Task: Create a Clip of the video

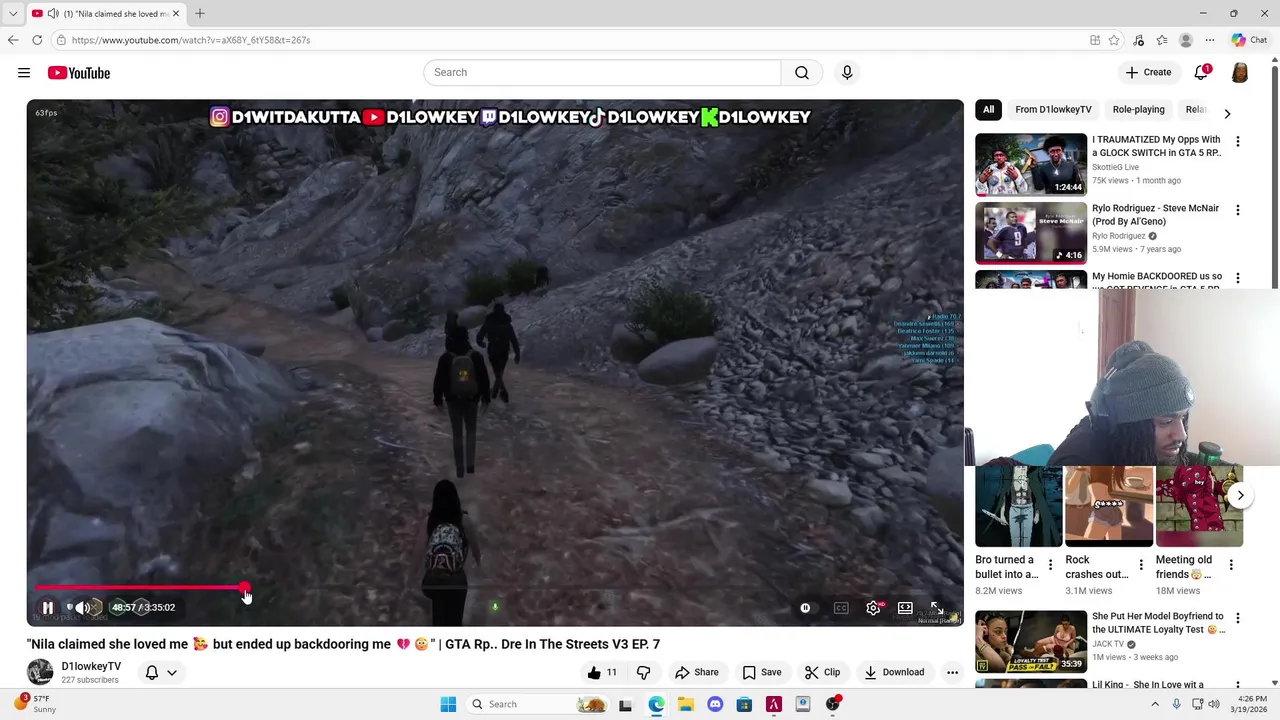Action: coord(822,672)
